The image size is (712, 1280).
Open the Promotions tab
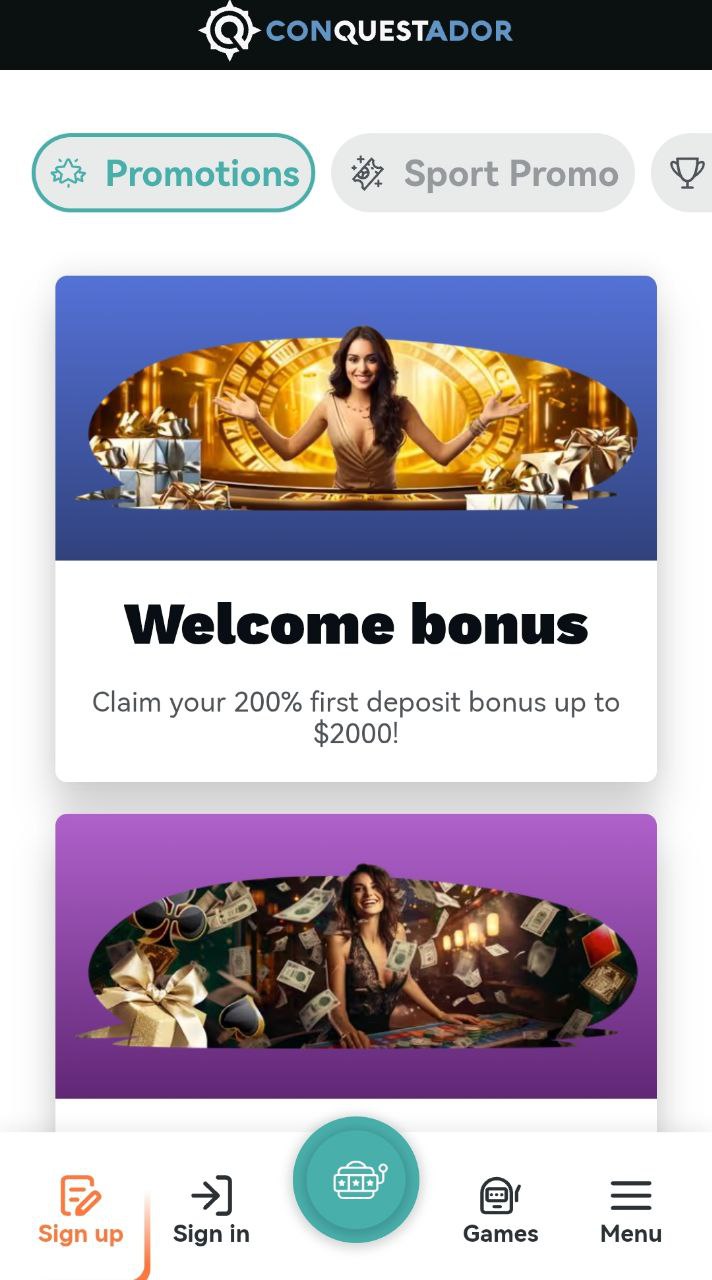click(173, 173)
